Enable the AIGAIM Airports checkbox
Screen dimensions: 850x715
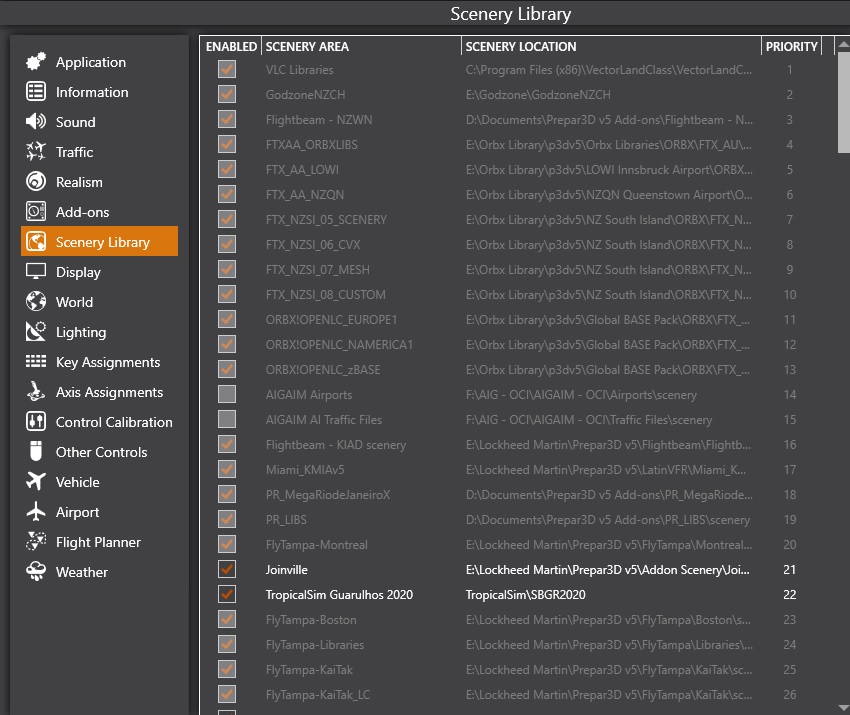point(227,394)
